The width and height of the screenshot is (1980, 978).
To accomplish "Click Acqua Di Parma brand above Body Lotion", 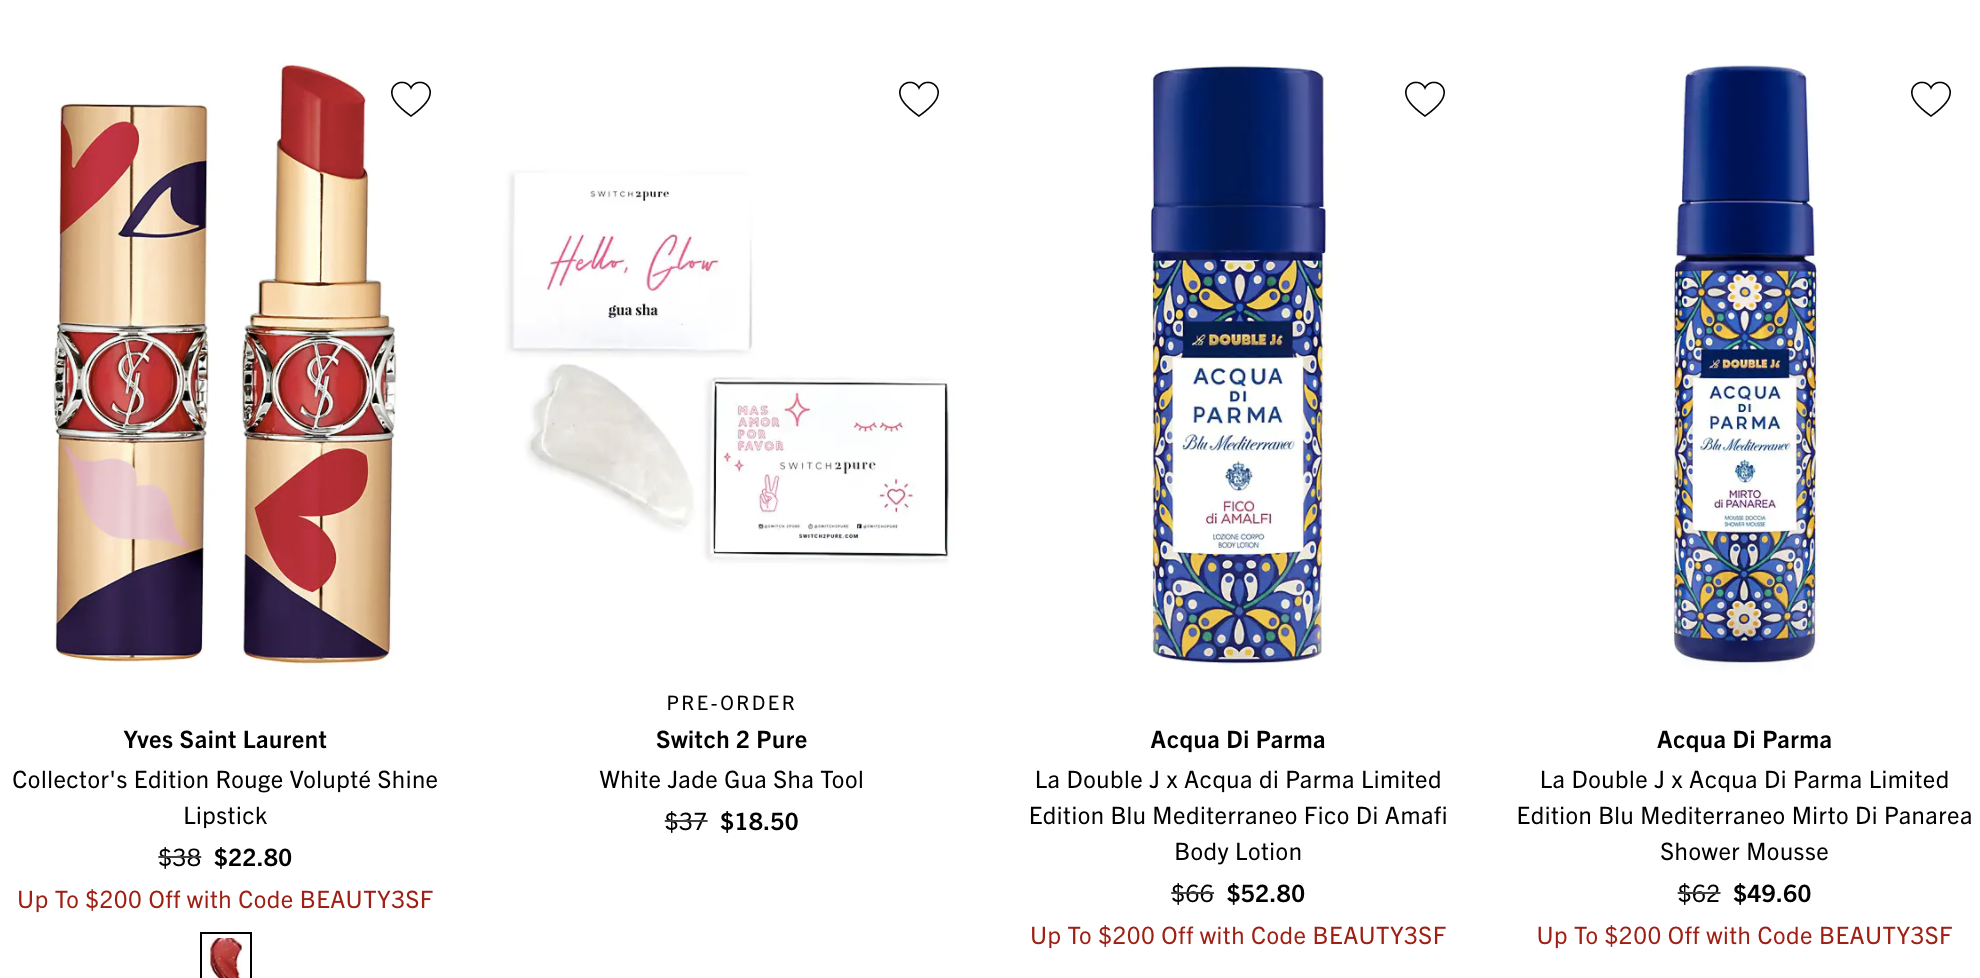I will pos(1238,740).
